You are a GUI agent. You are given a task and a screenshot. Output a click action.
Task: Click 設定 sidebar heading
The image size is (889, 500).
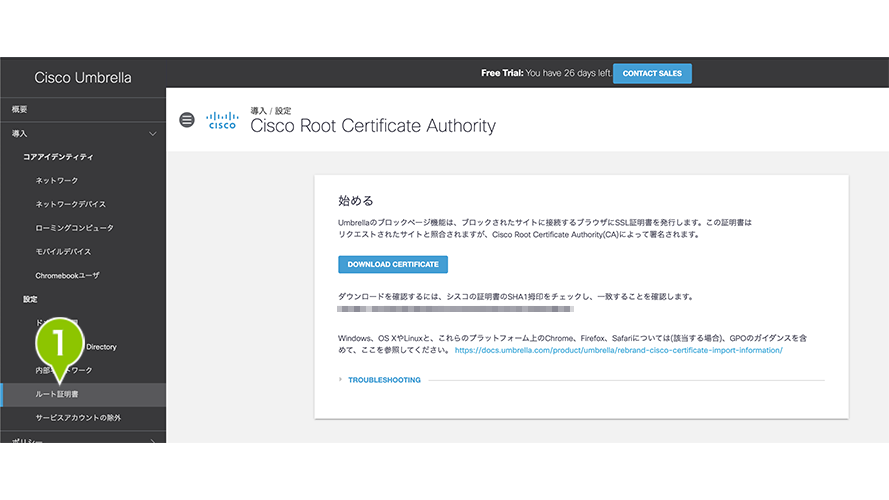(x=30, y=299)
